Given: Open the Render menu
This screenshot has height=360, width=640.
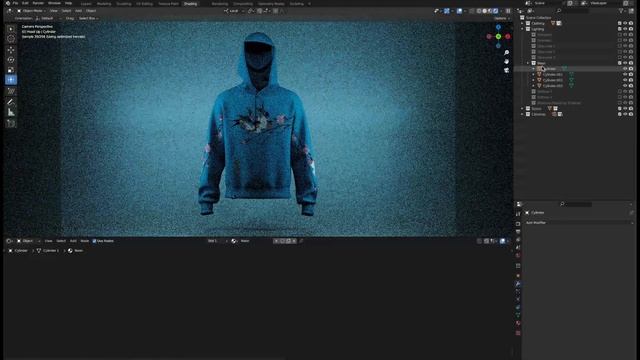Looking at the screenshot, I should click(38, 3).
